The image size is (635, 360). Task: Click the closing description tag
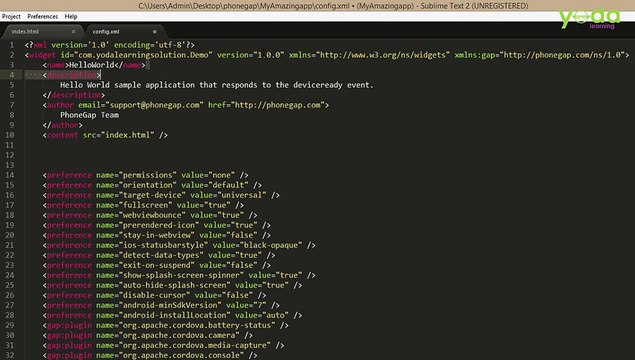click(x=74, y=95)
